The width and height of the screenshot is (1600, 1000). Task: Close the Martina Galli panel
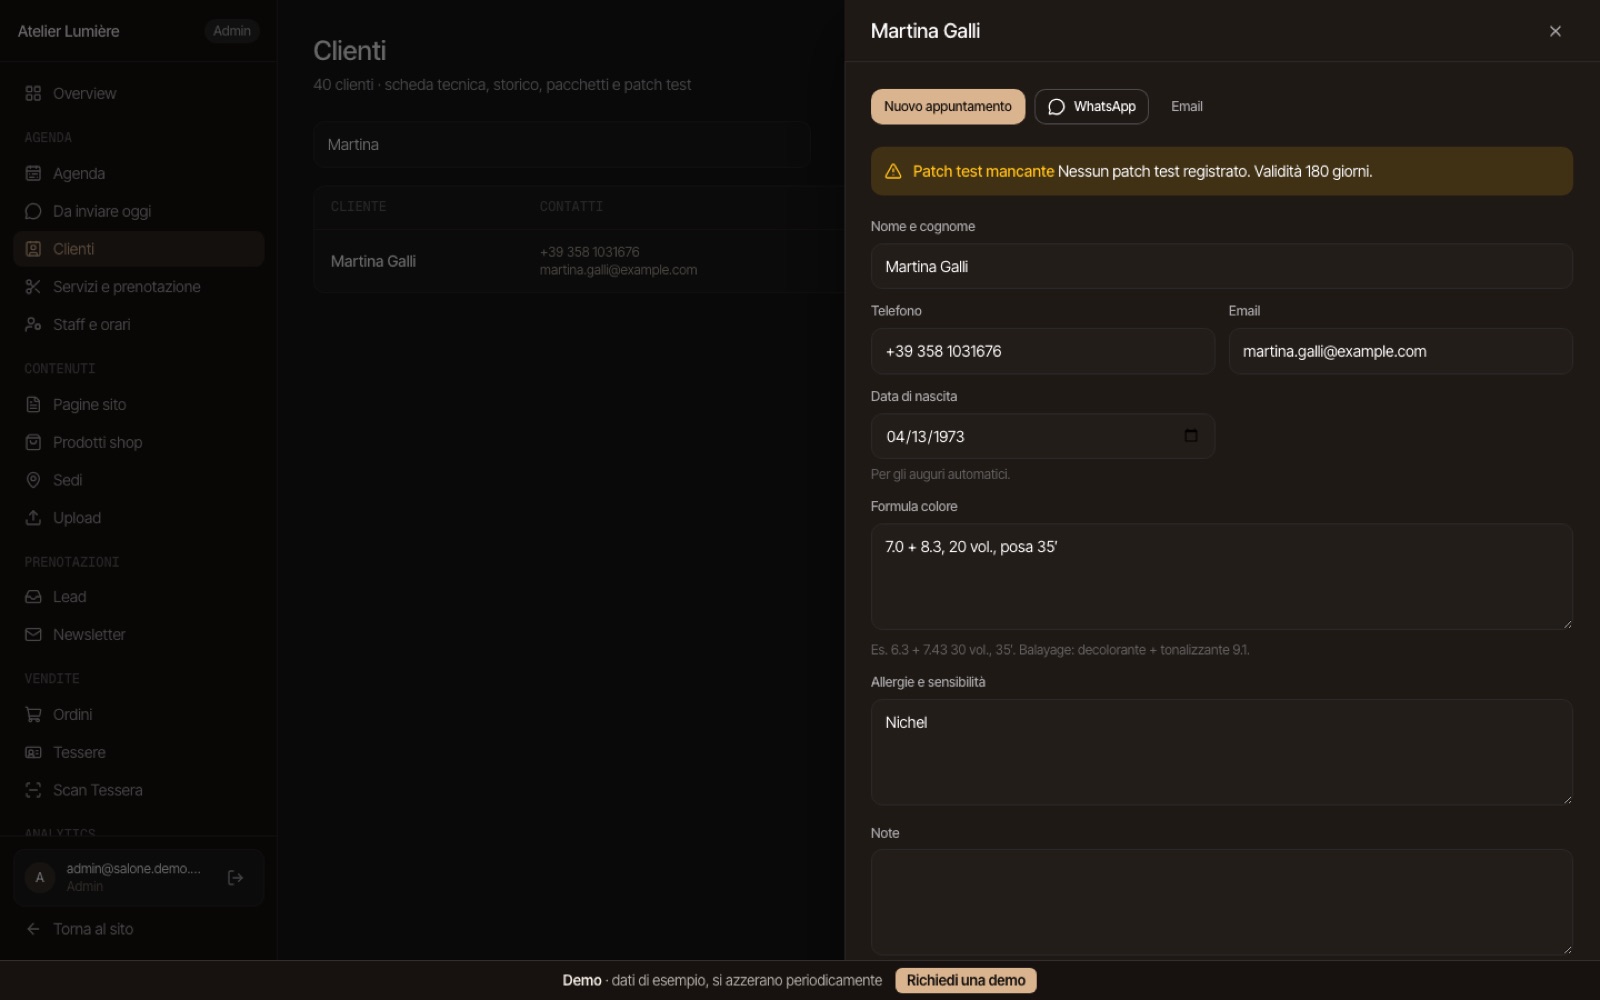pyautogui.click(x=1555, y=31)
